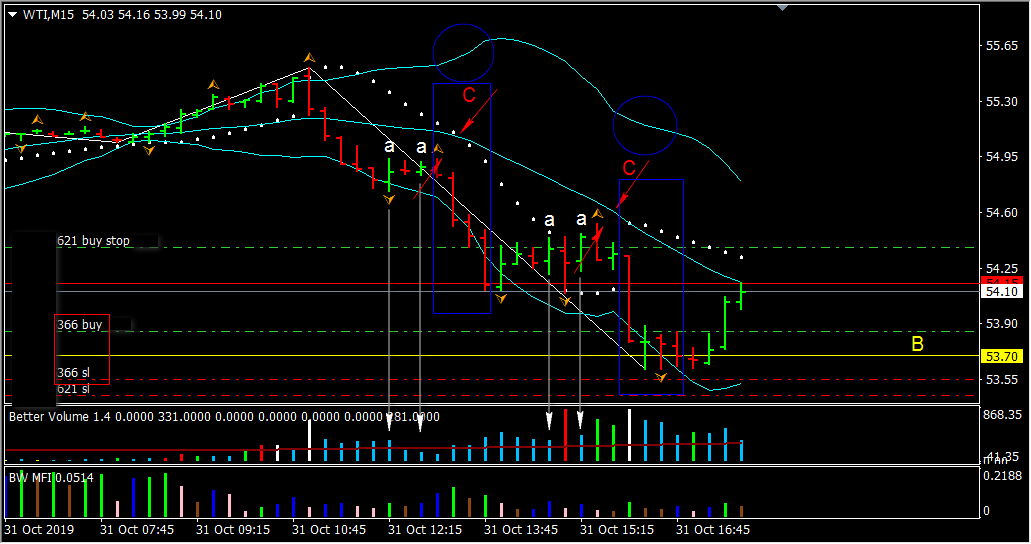The image size is (1031, 544).
Task: Click the 54.60 price scale value
Action: coord(1002,212)
